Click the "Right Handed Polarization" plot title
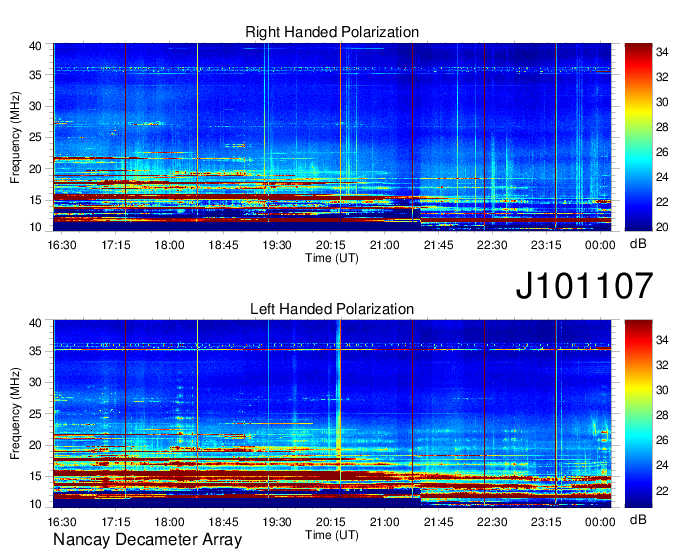The width and height of the screenshot is (680, 552). pos(332,32)
